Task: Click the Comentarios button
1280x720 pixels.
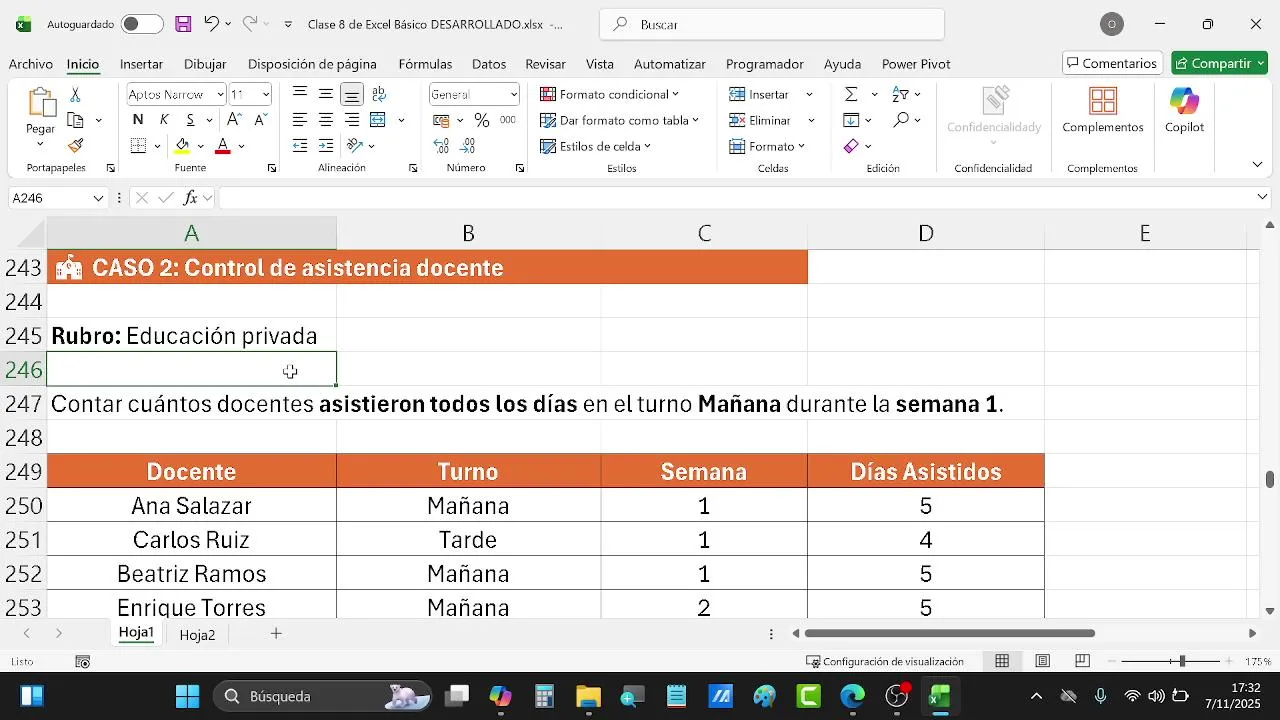Action: click(x=1112, y=63)
